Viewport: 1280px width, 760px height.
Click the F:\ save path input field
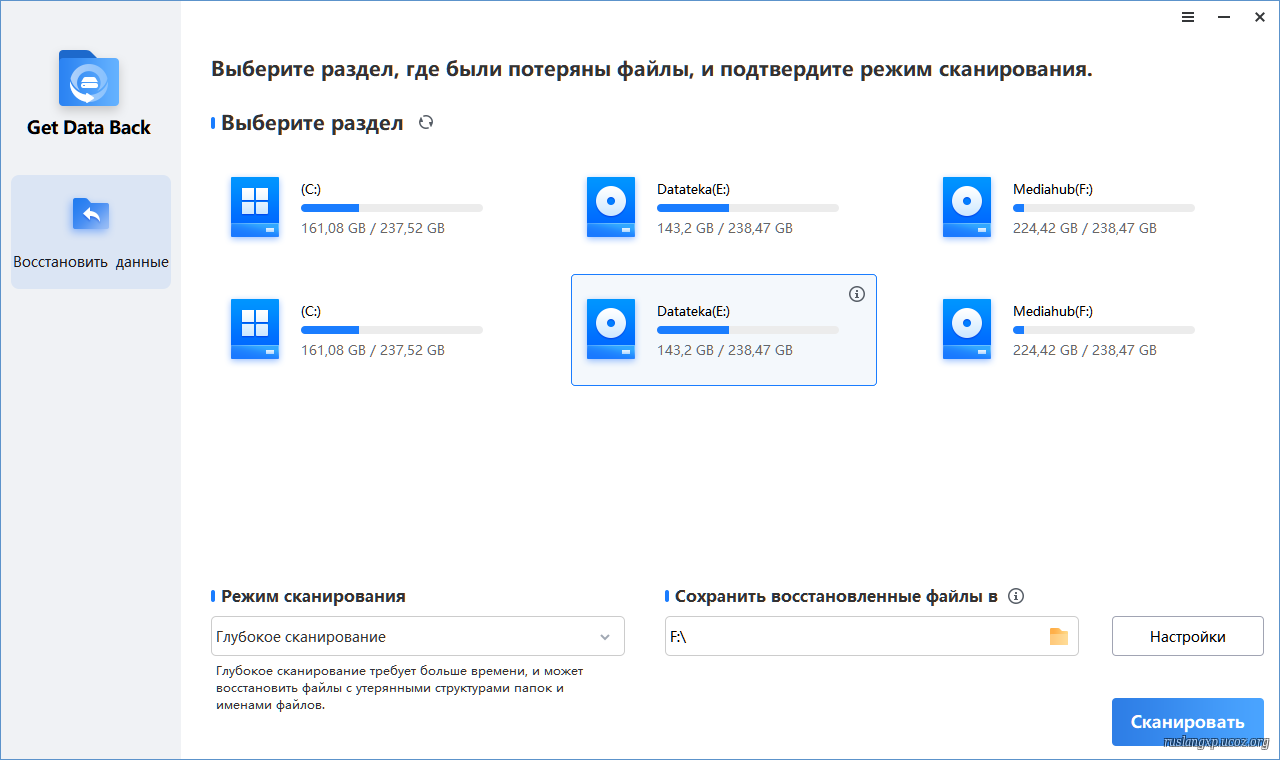pos(850,637)
